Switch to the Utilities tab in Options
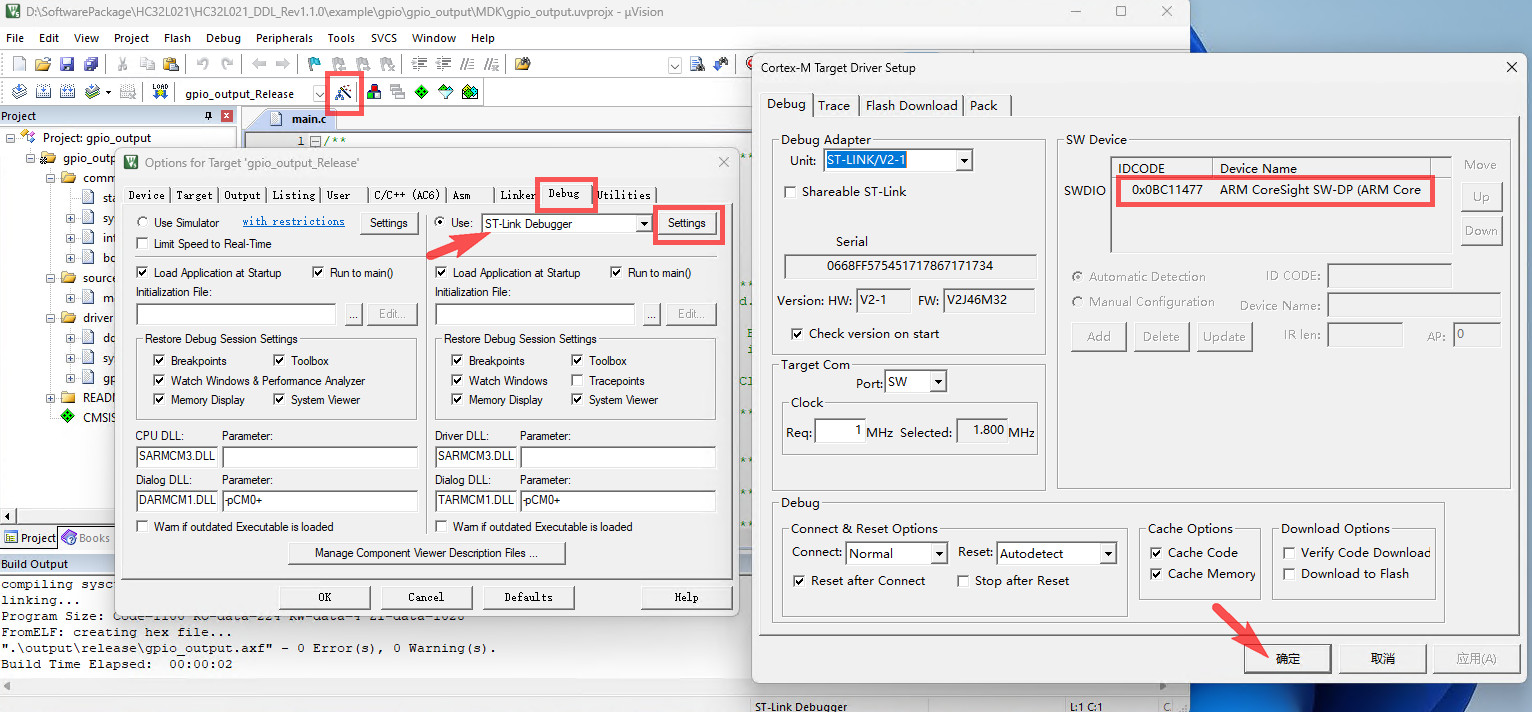1532x712 pixels. click(624, 195)
